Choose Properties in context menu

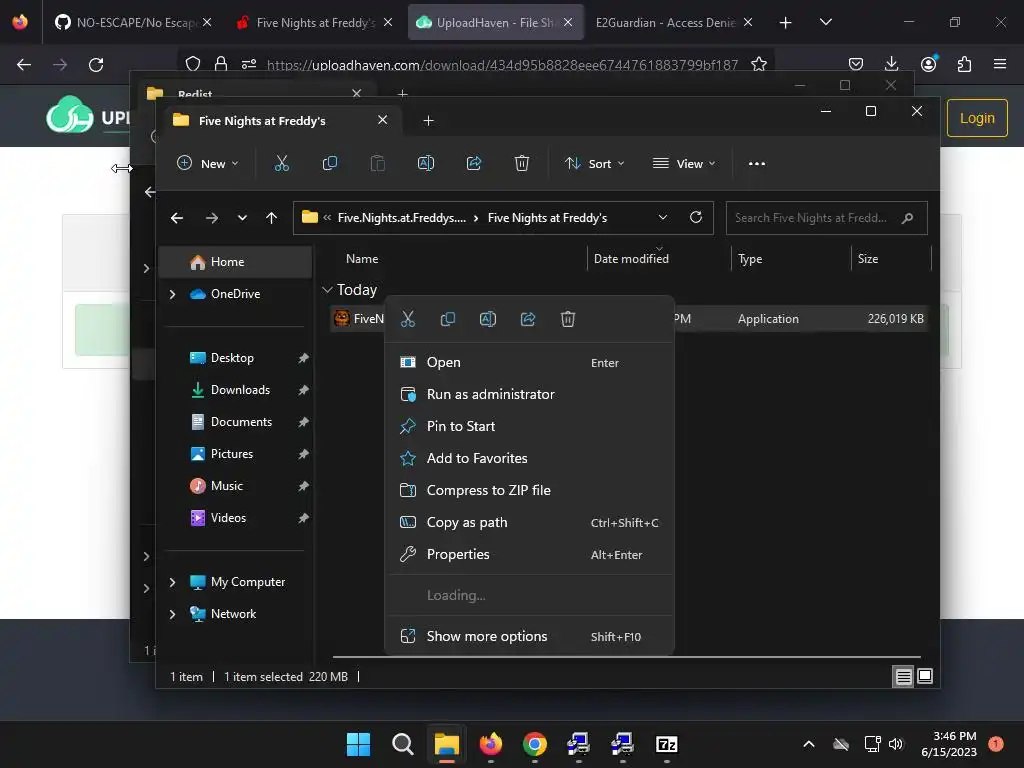pyautogui.click(x=529, y=554)
